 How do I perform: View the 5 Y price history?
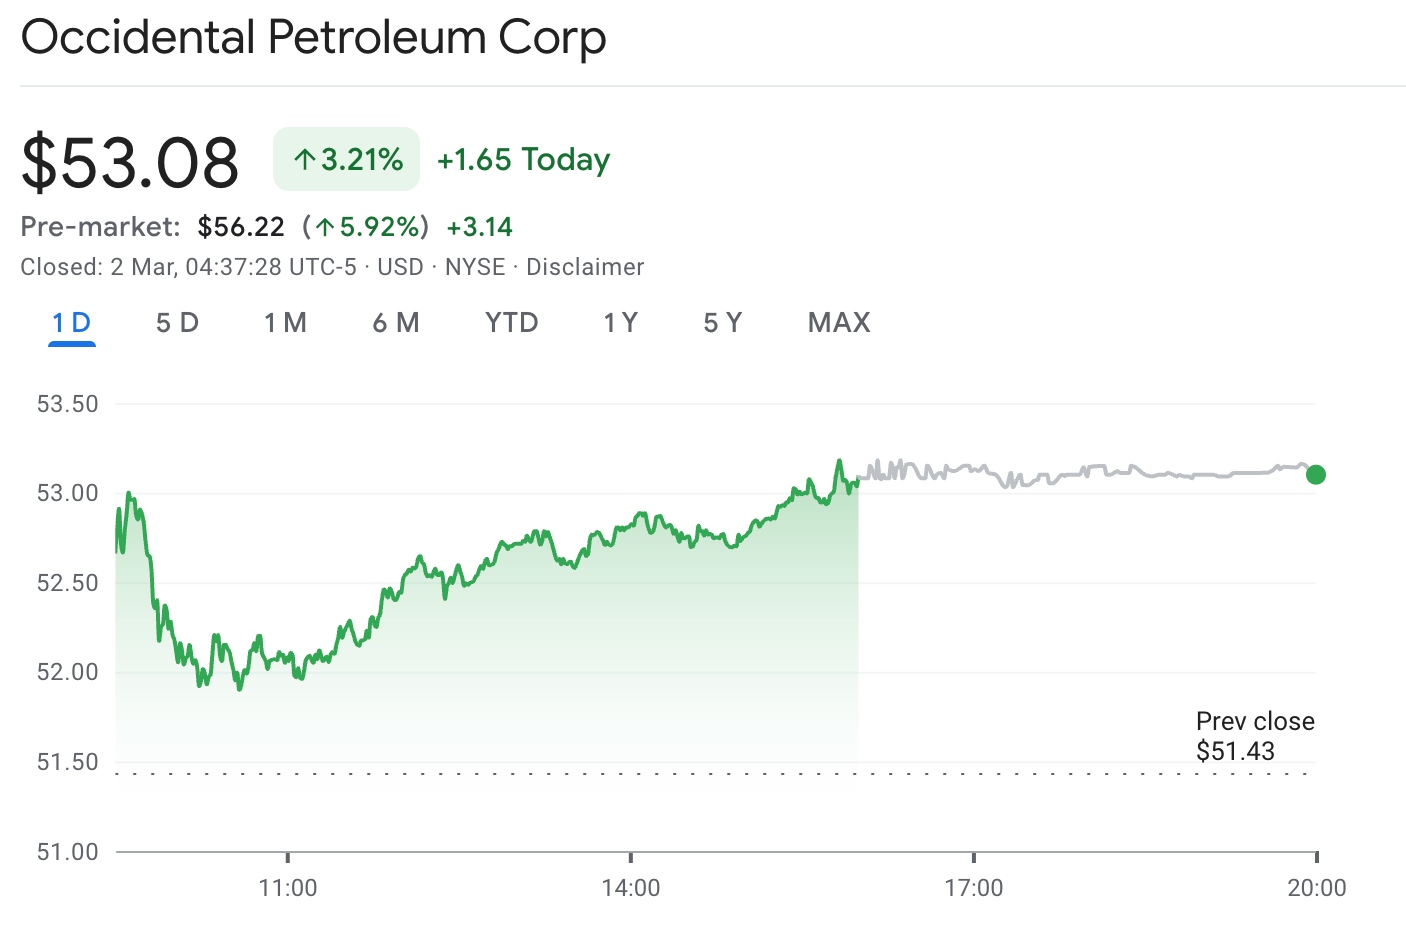(722, 323)
